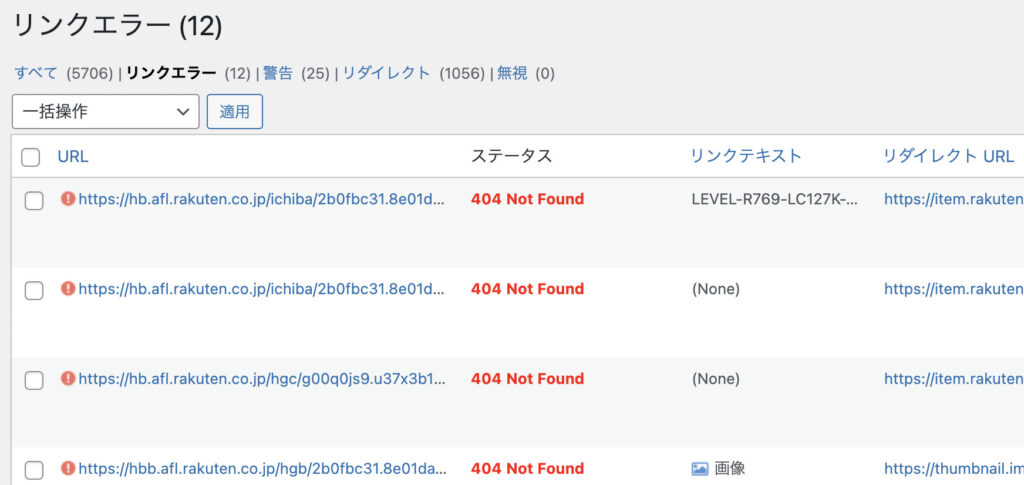Click the error icon beside hbb.afl link
Image resolution: width=1024 pixels, height=485 pixels.
[68, 468]
